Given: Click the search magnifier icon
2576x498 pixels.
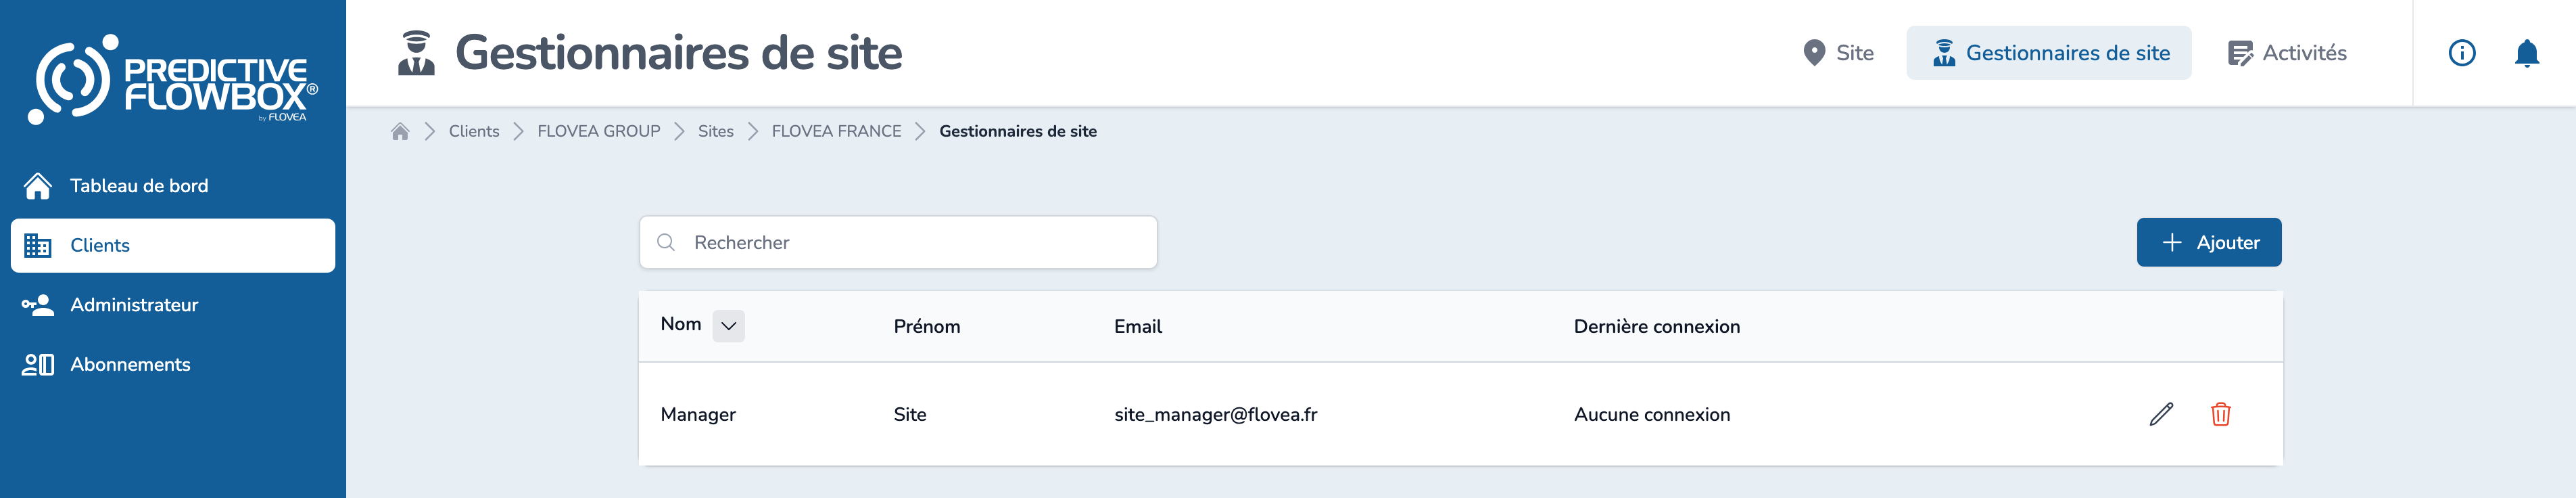Looking at the screenshot, I should (666, 242).
